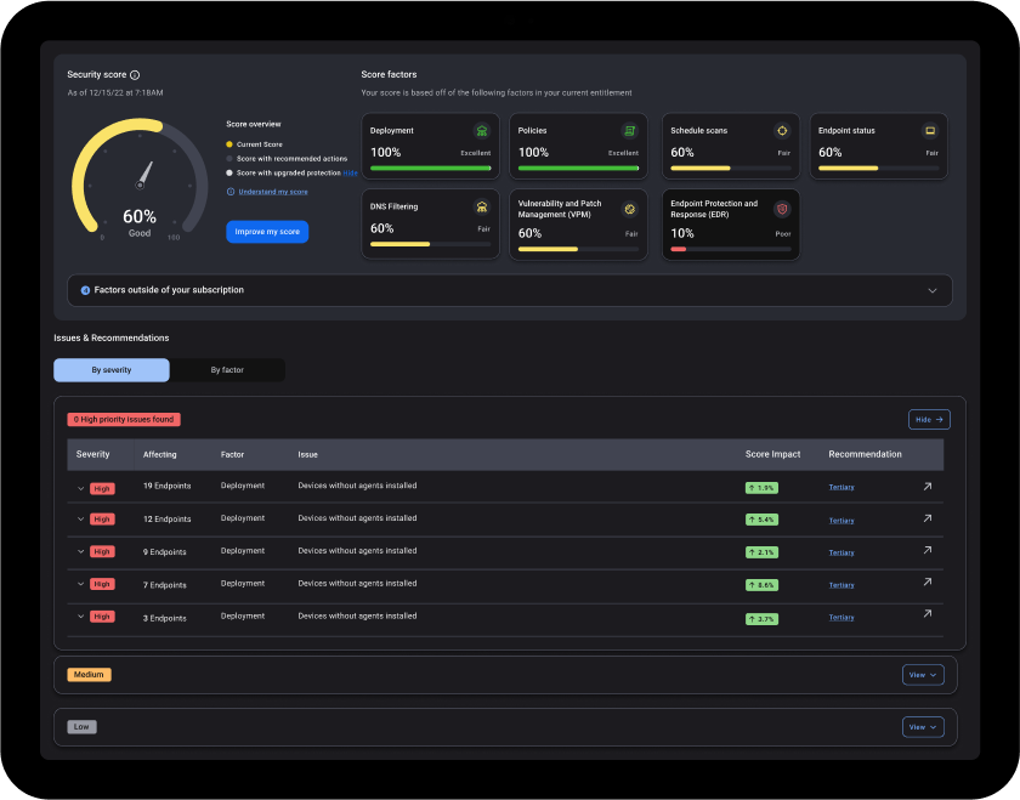Click the Policies factor icon

tap(629, 131)
